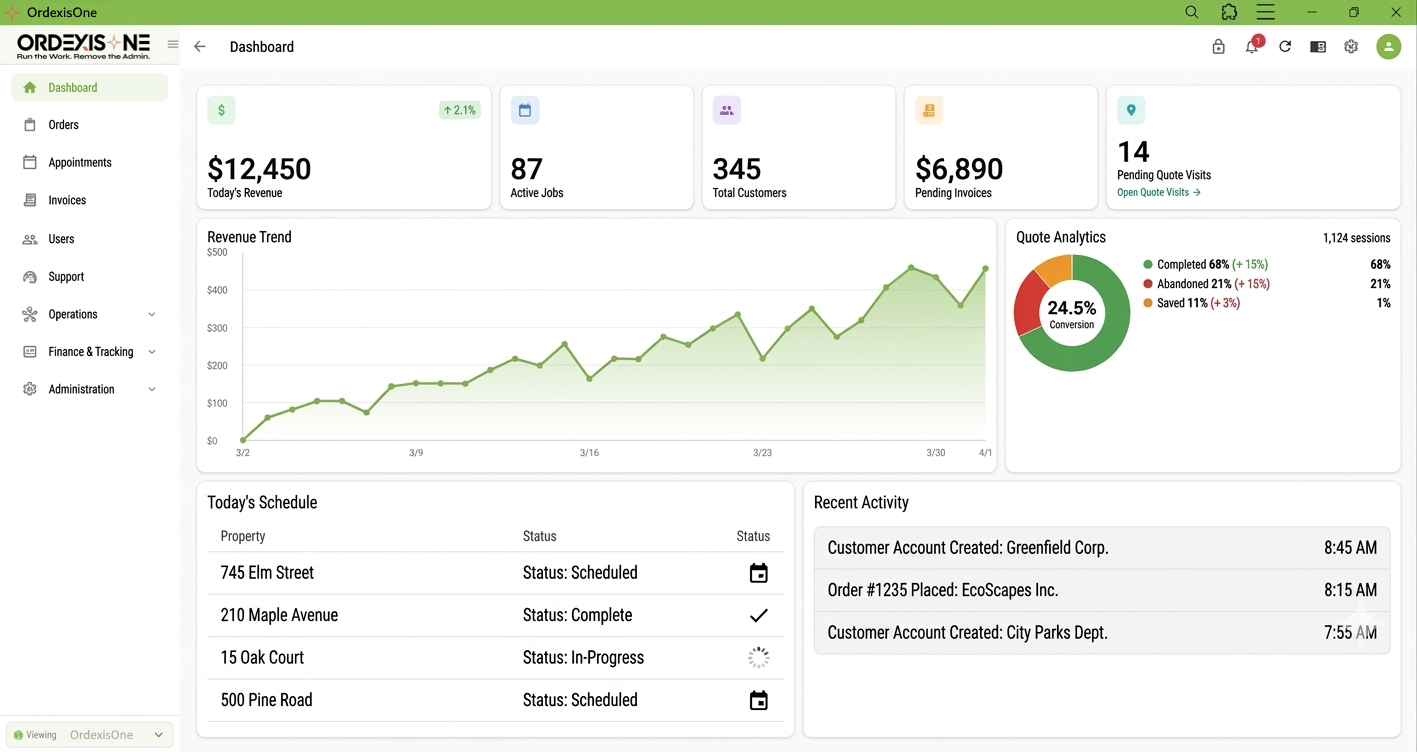Open the Invoices page
The height and width of the screenshot is (752, 1417).
tap(66, 200)
